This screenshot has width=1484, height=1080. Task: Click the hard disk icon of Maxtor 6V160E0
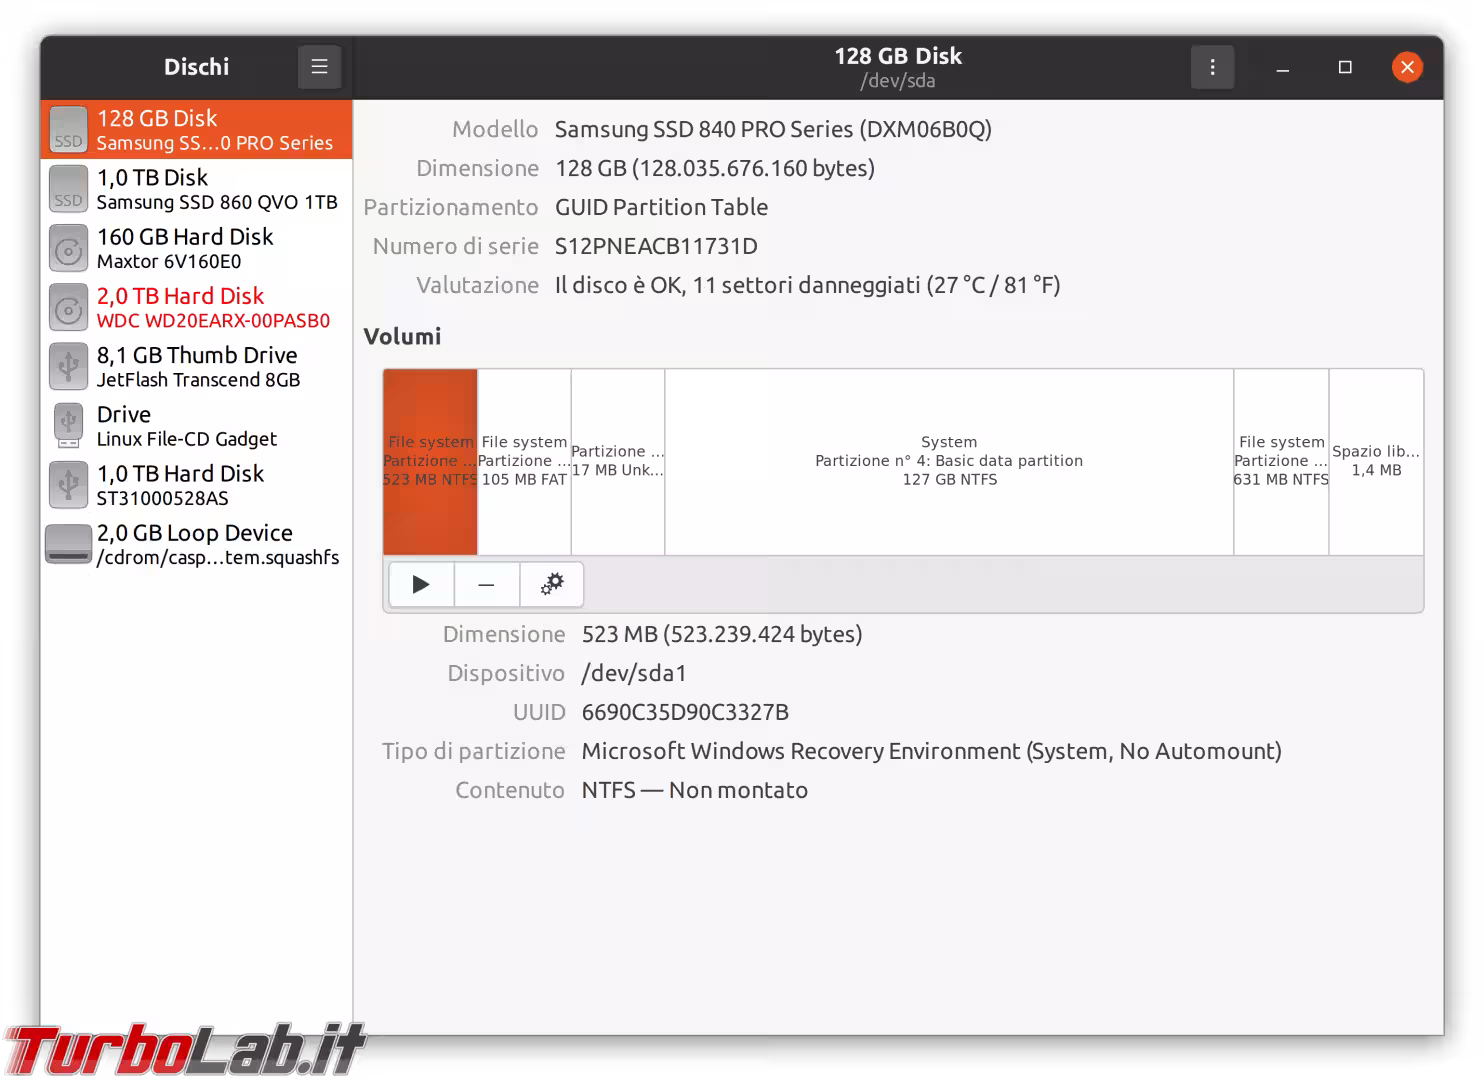coord(68,248)
